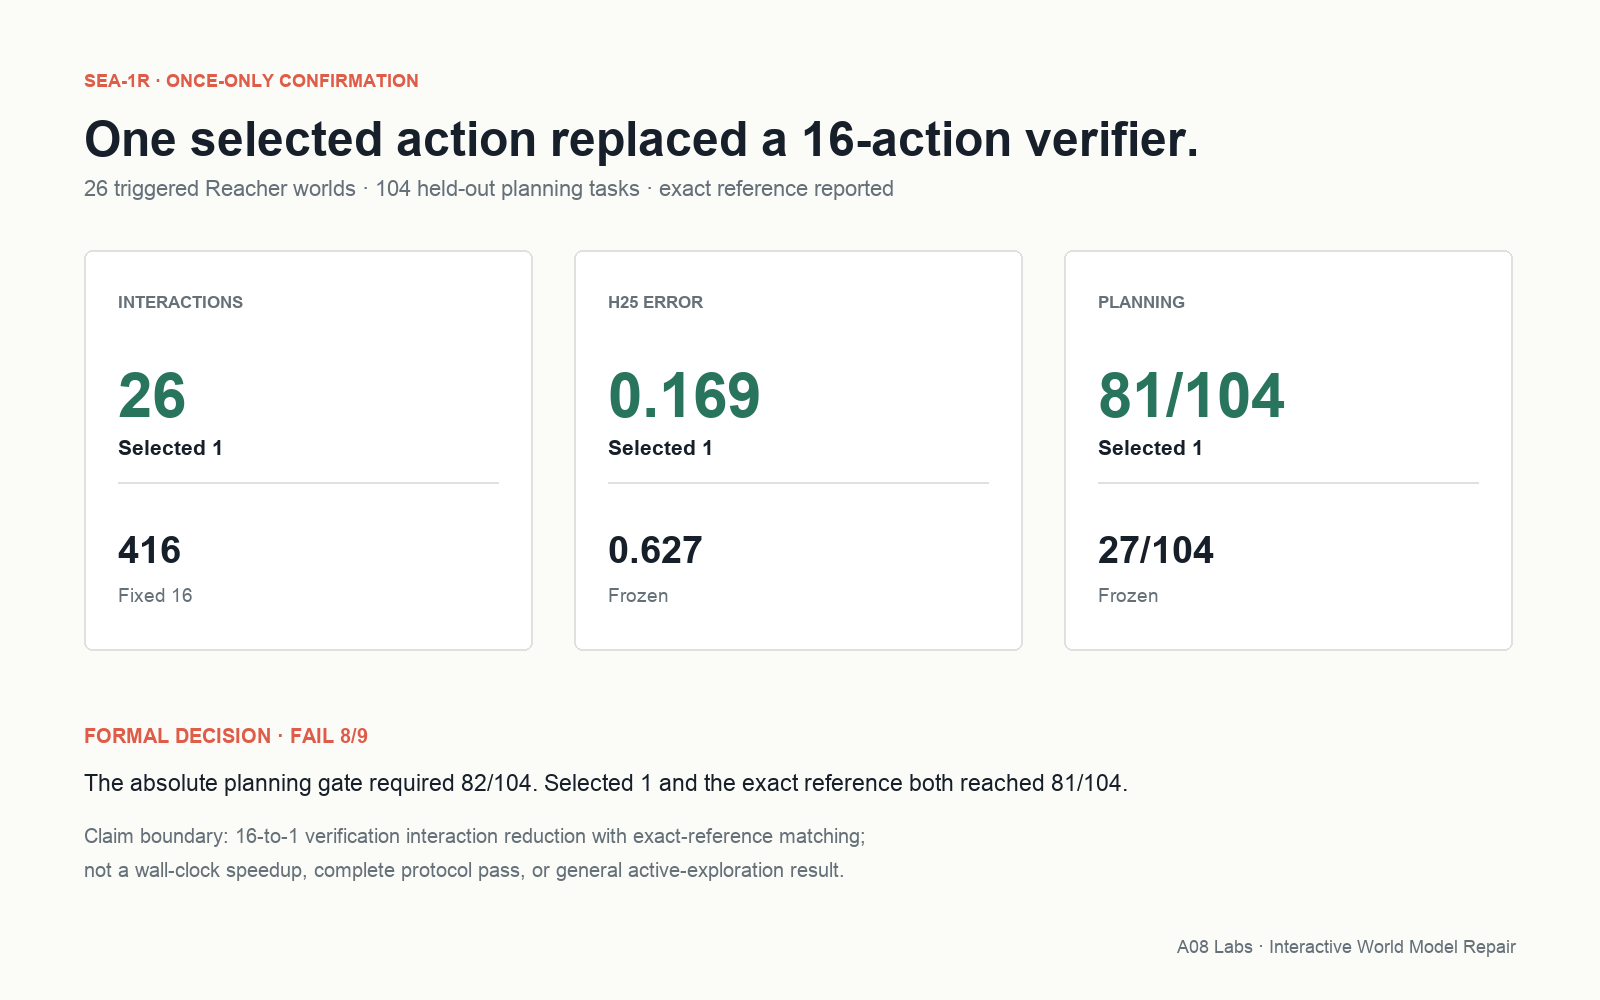Click the subtitle about 26 triggered Reacher worlds
This screenshot has height=1000, width=1600.
pos(489,189)
